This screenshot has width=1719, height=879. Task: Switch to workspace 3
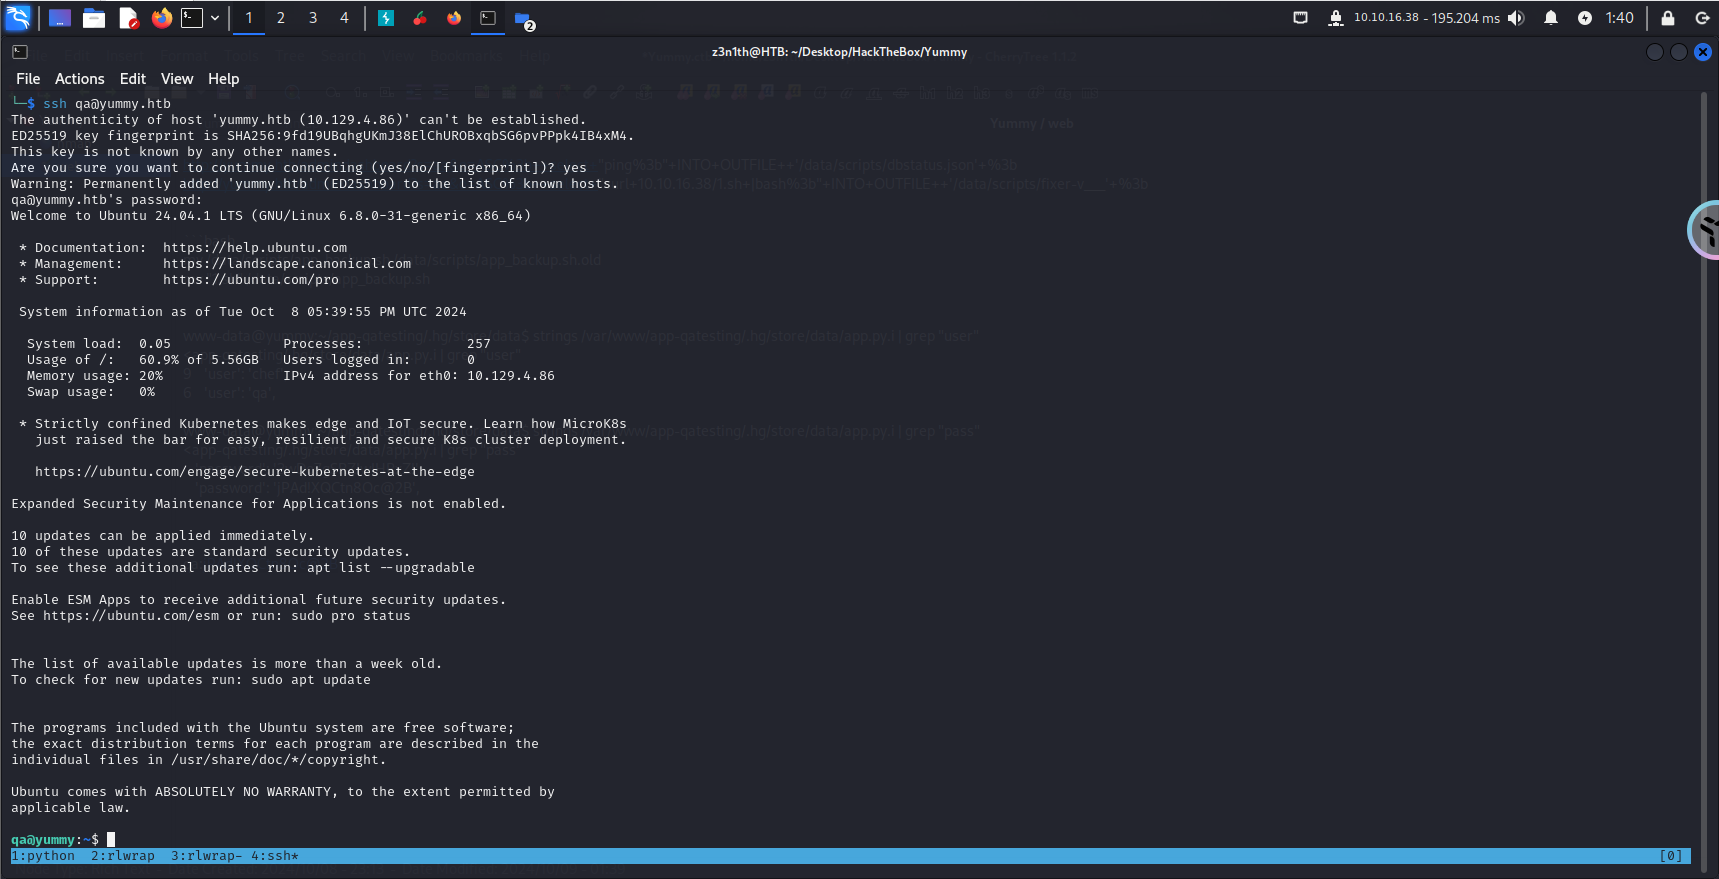(x=313, y=18)
